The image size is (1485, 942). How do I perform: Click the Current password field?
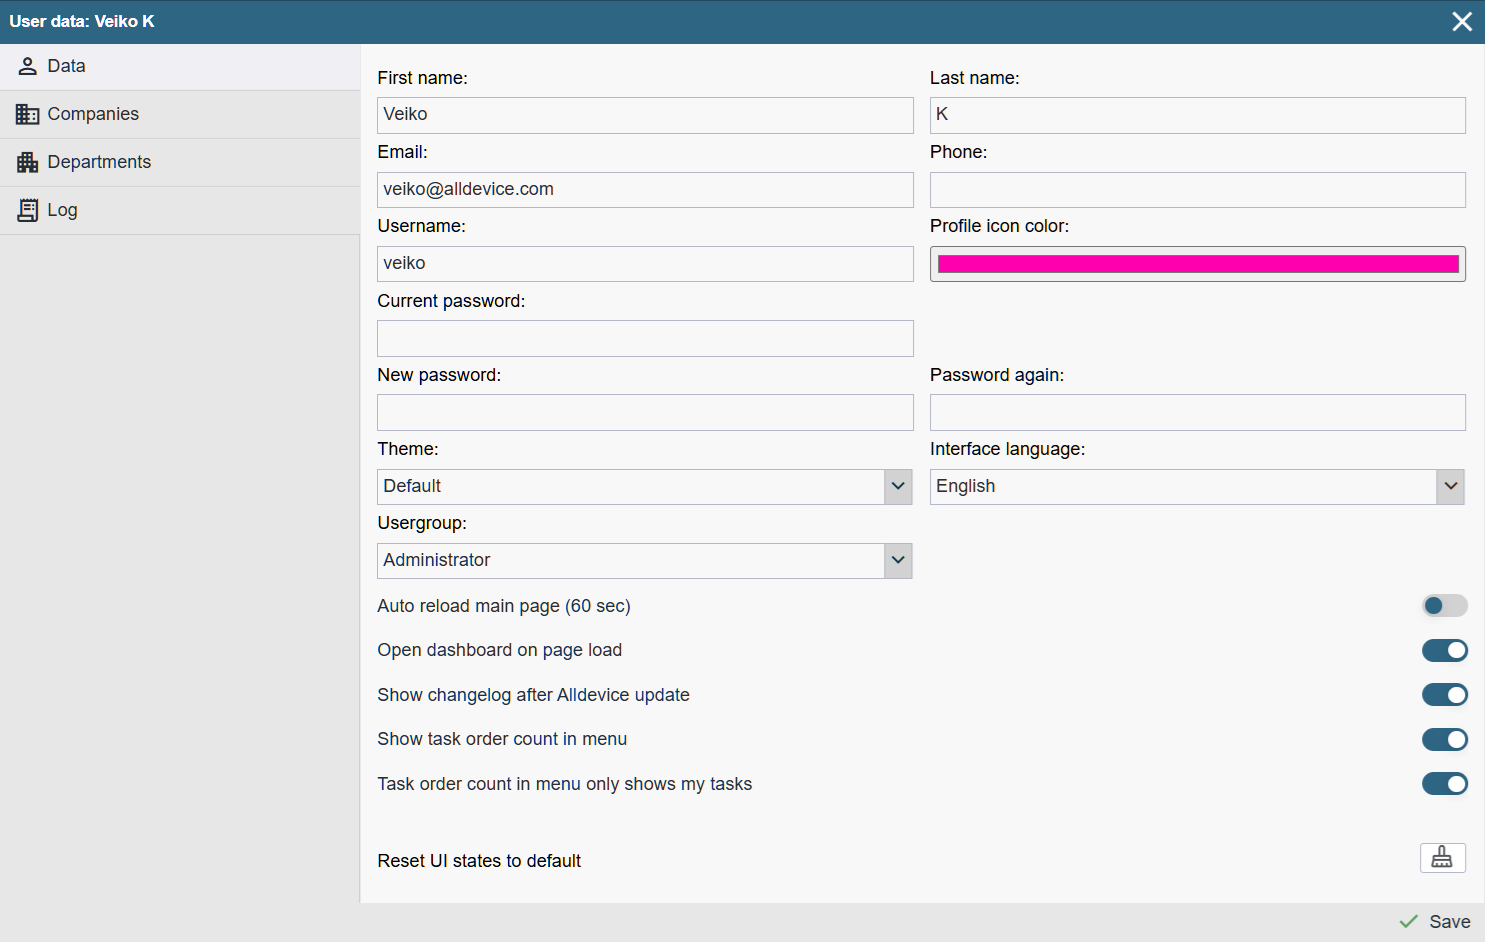tap(645, 339)
